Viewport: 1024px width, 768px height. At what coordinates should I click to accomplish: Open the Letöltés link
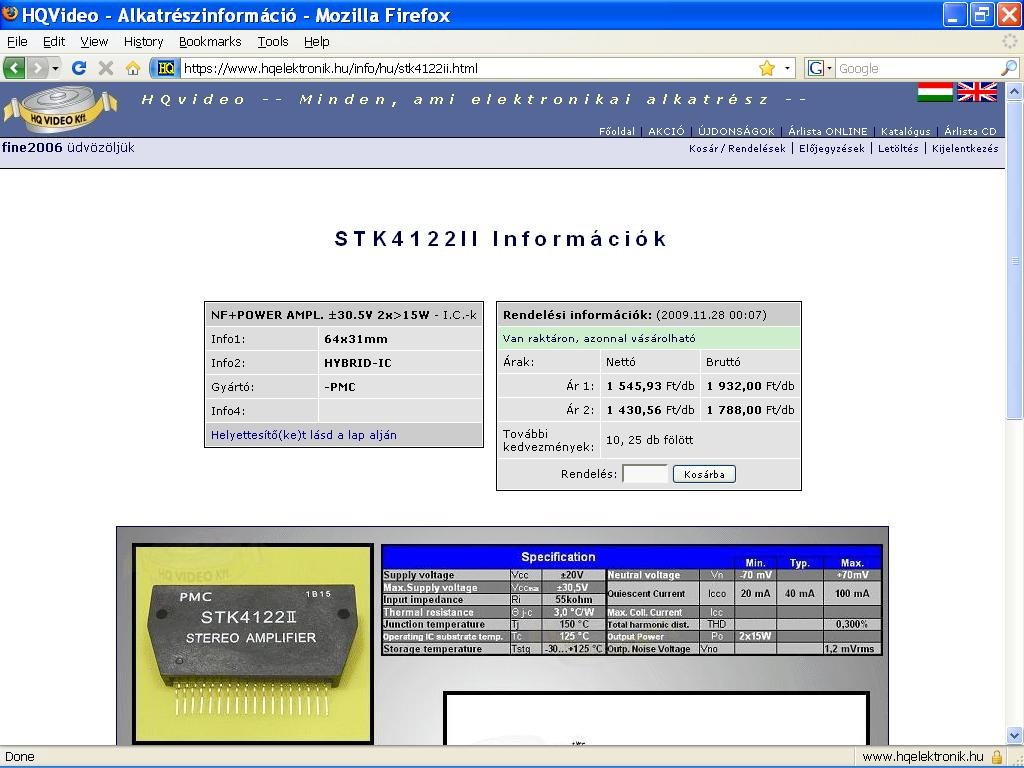(x=898, y=148)
